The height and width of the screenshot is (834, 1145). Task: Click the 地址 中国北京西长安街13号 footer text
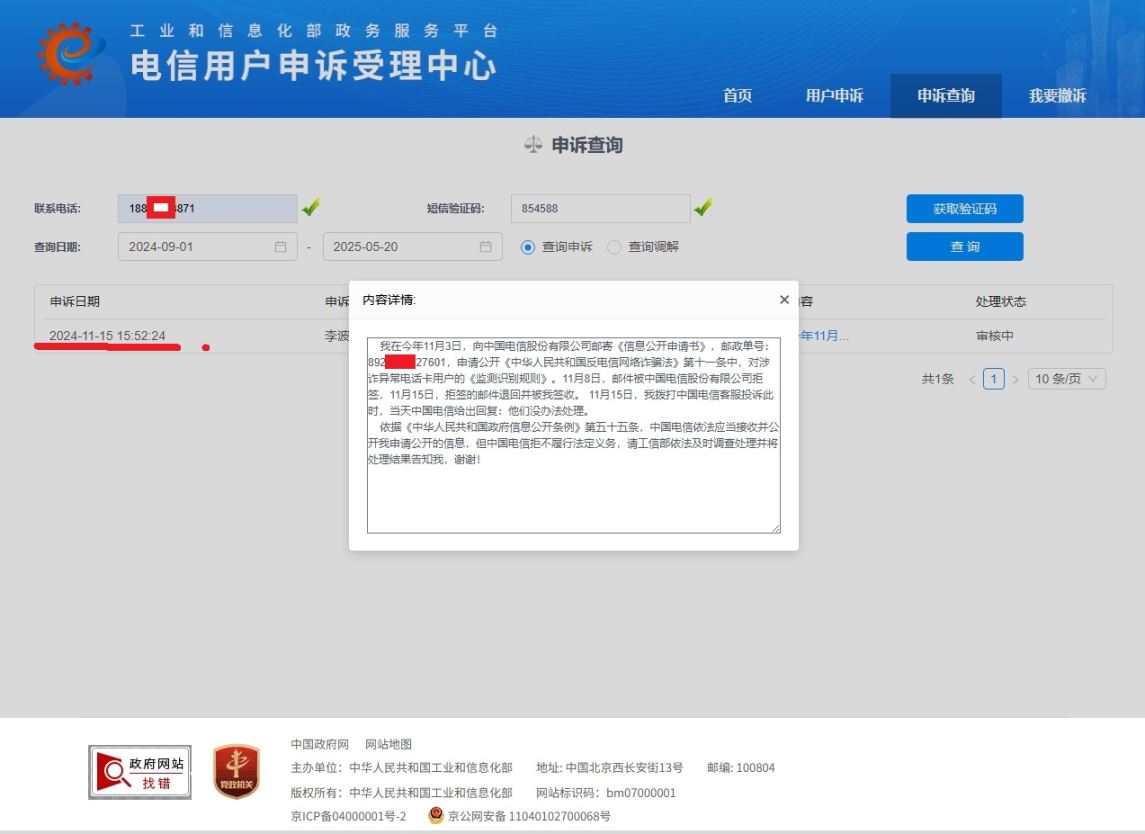coord(610,768)
